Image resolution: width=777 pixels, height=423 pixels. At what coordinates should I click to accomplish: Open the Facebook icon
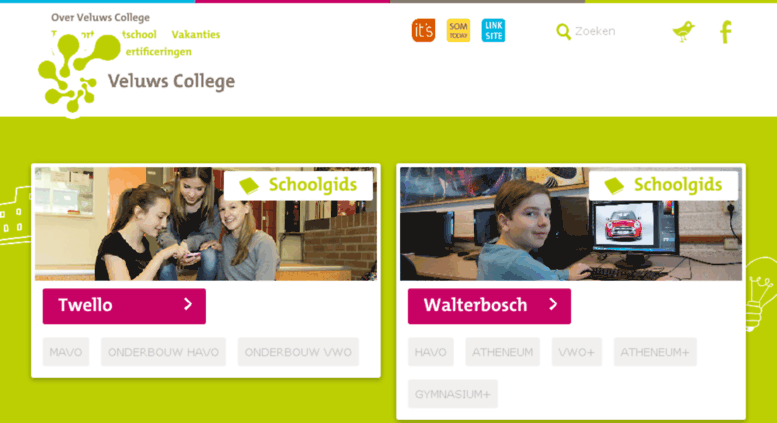(x=726, y=32)
